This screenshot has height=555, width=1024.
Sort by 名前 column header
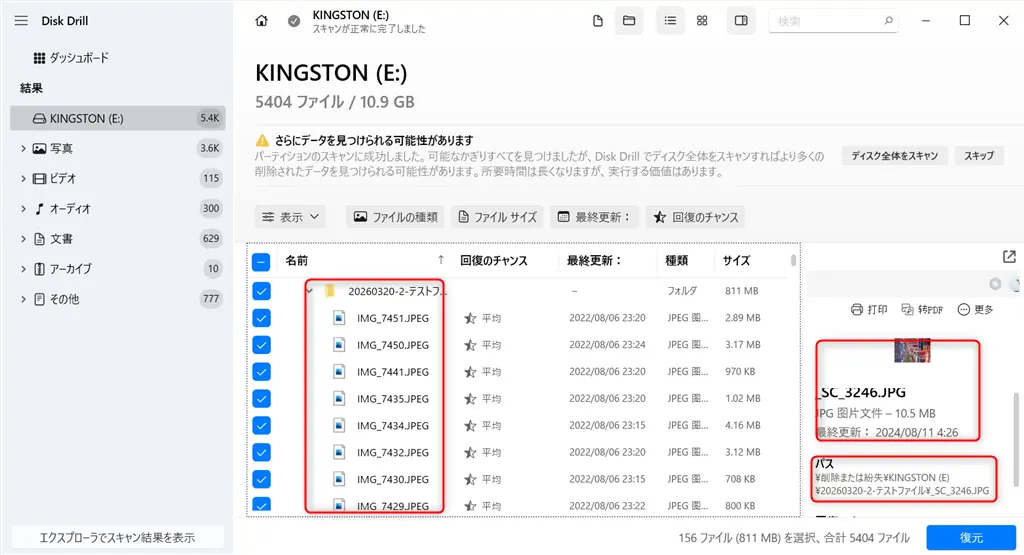[x=296, y=261]
